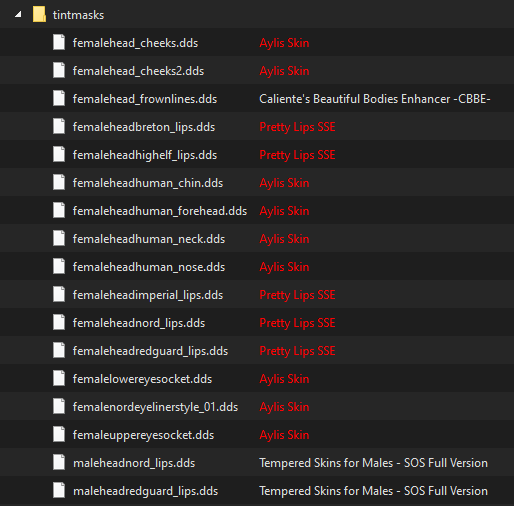Click file icon for femaleuppereyesocket.dds
The width and height of the screenshot is (514, 506).
tap(59, 435)
